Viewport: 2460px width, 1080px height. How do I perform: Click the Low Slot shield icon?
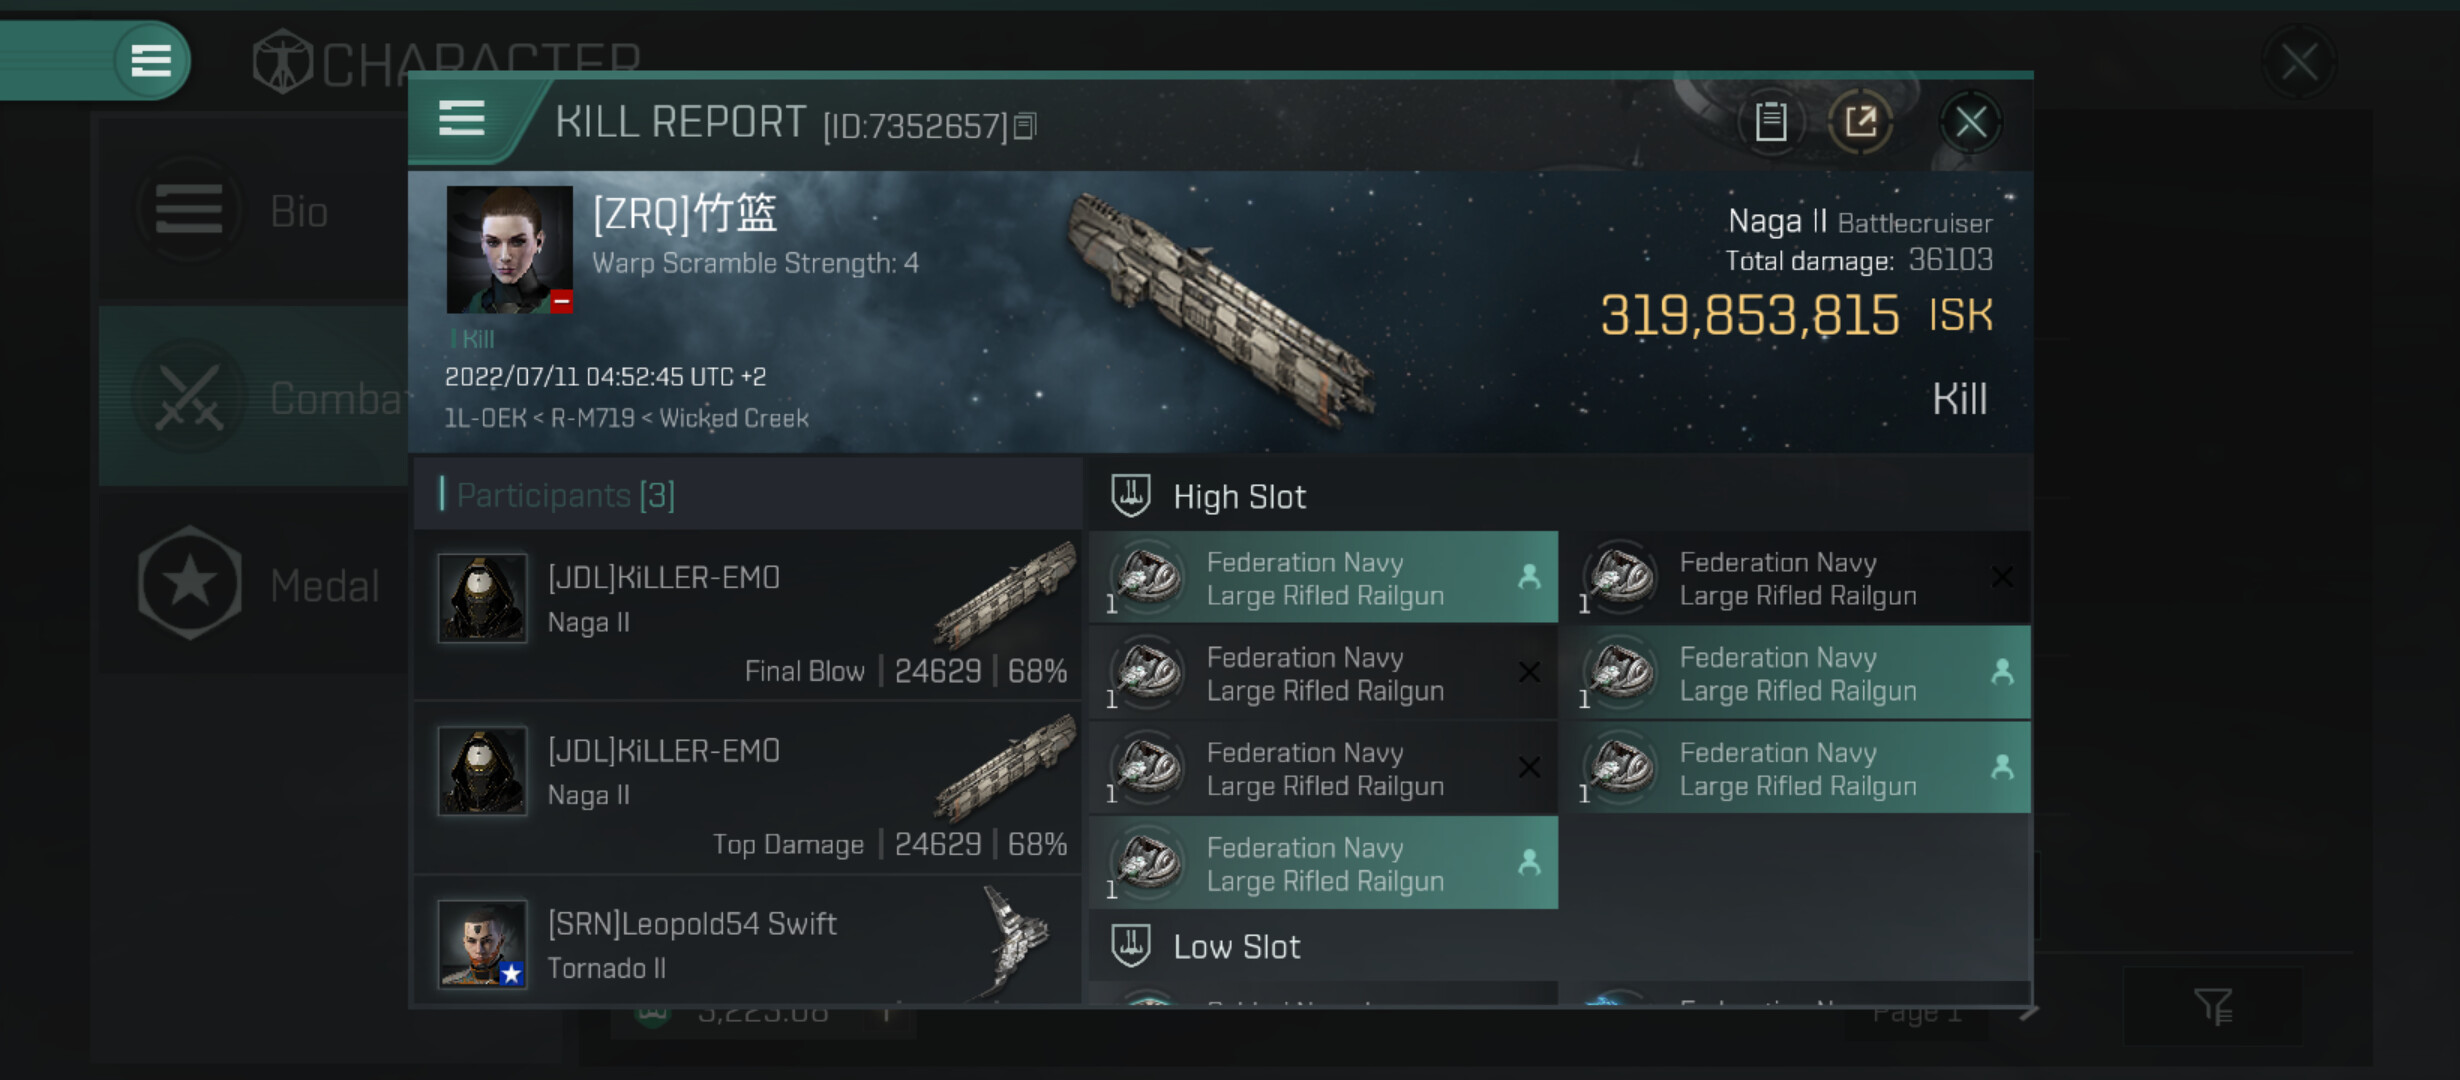pyautogui.click(x=1131, y=946)
